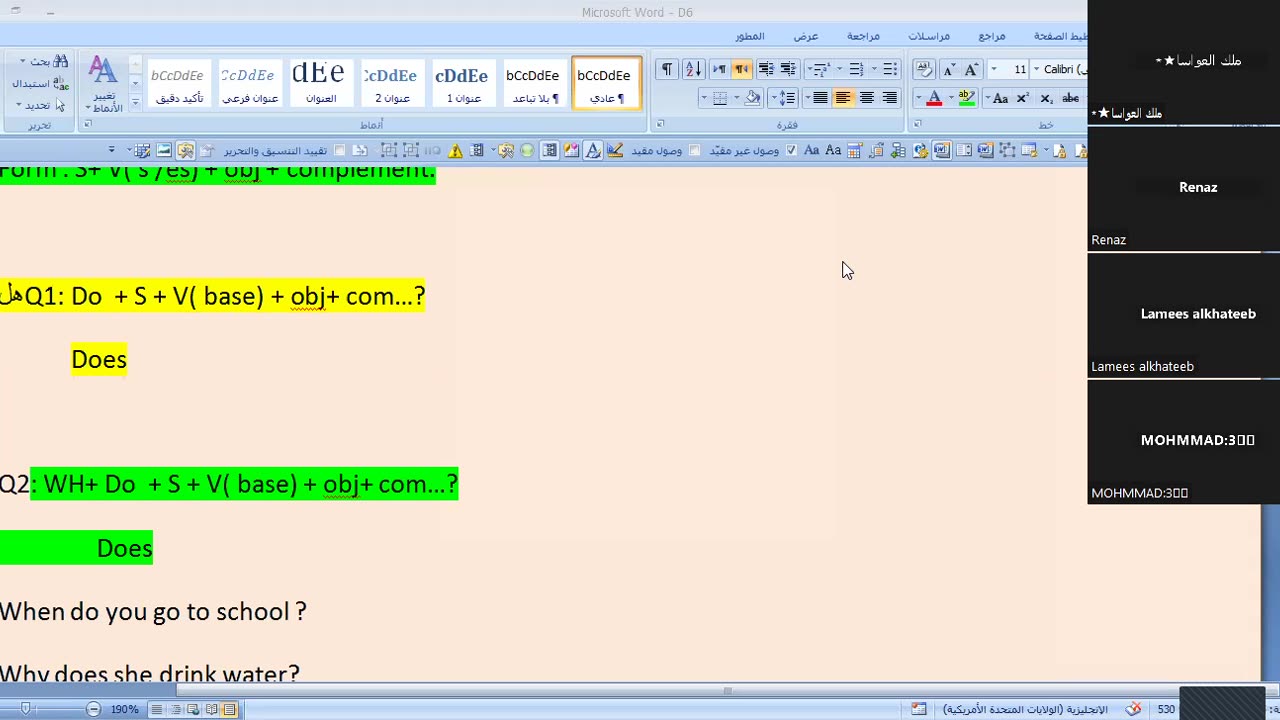Apply the green text highlight color
This screenshot has height=720, width=1280.
[x=967, y=98]
